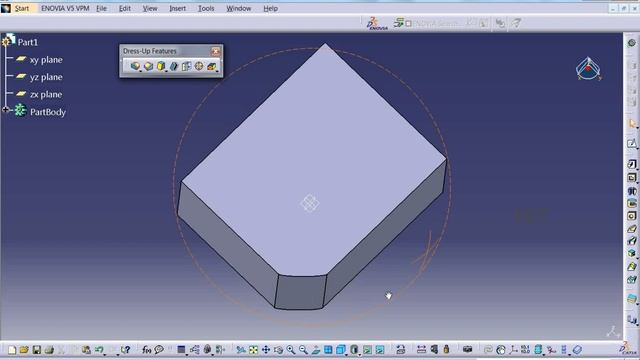Click into the ENOVIA Search field
Image resolution: width=640 pixels, height=360 pixels.
tap(439, 24)
